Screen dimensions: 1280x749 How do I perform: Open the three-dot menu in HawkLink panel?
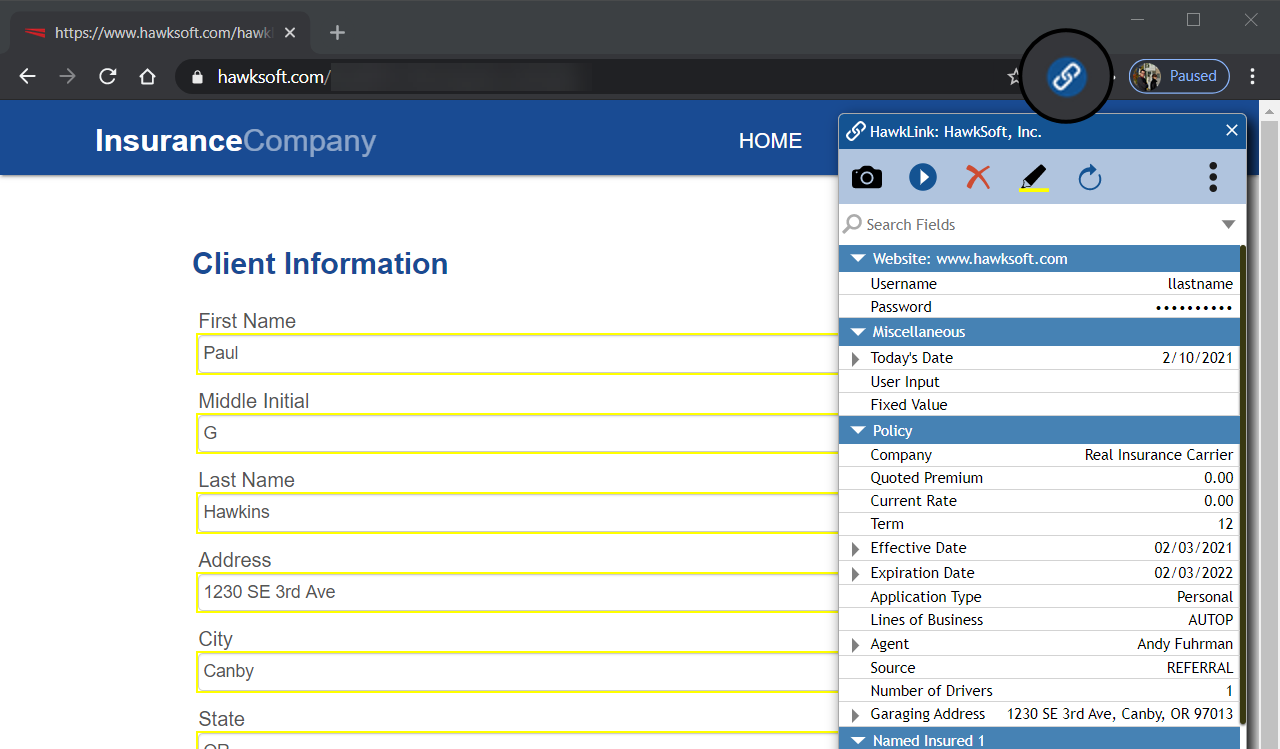coord(1212,177)
